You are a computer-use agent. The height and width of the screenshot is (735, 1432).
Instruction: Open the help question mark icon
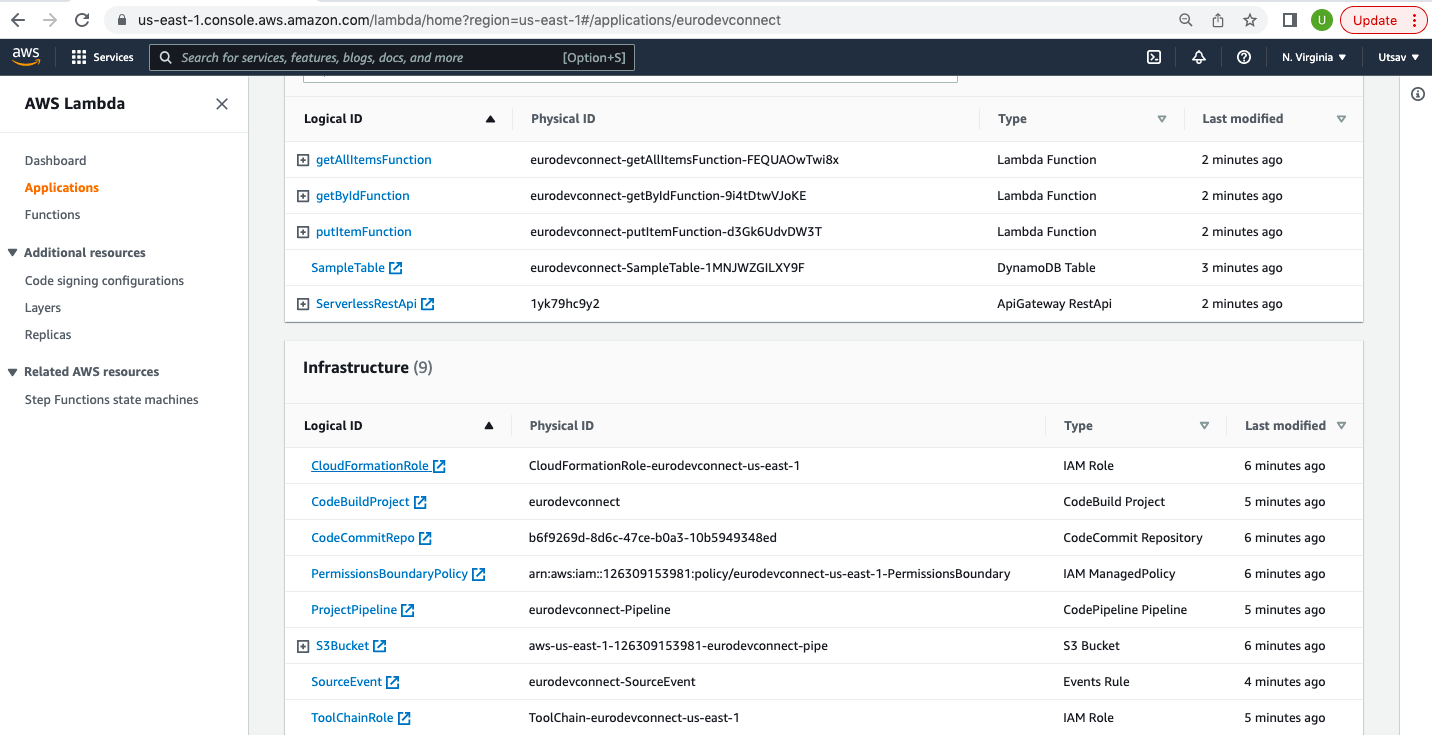(x=1244, y=57)
